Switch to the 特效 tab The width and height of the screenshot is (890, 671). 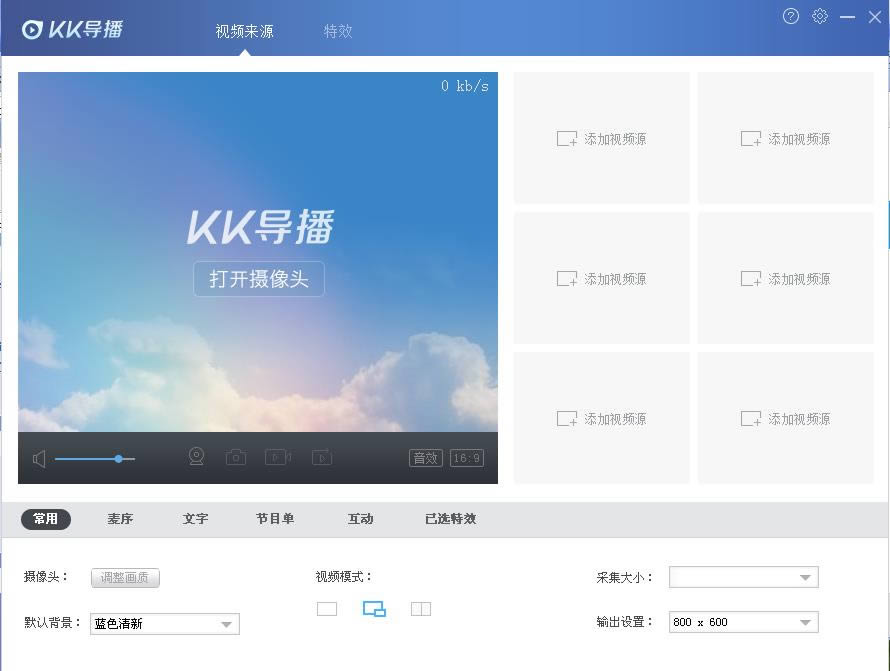338,31
